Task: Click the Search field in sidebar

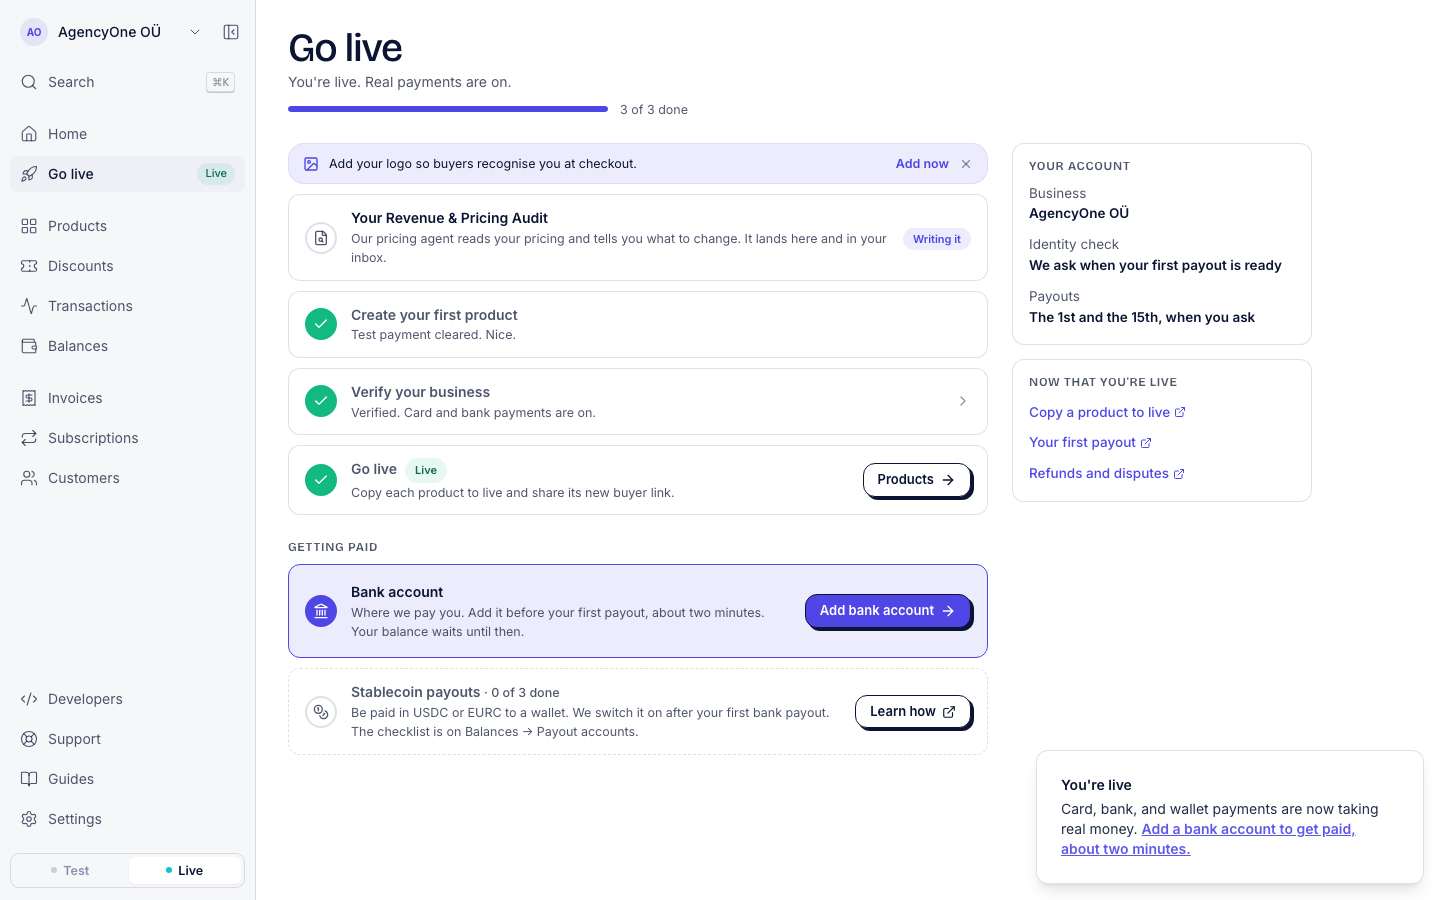Action: [127, 82]
